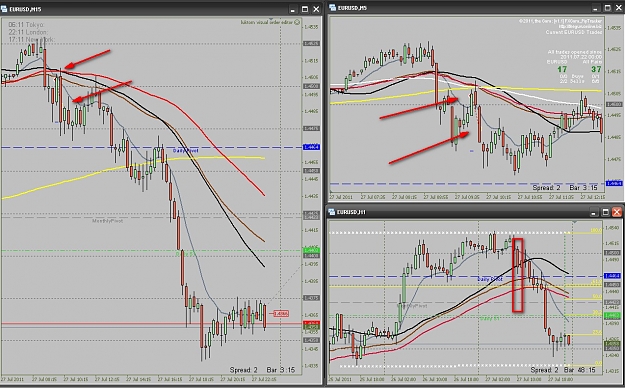This screenshot has height=388, width=625.
Task: Click the blue pivot price tag on M15 price axis
Action: point(311,147)
